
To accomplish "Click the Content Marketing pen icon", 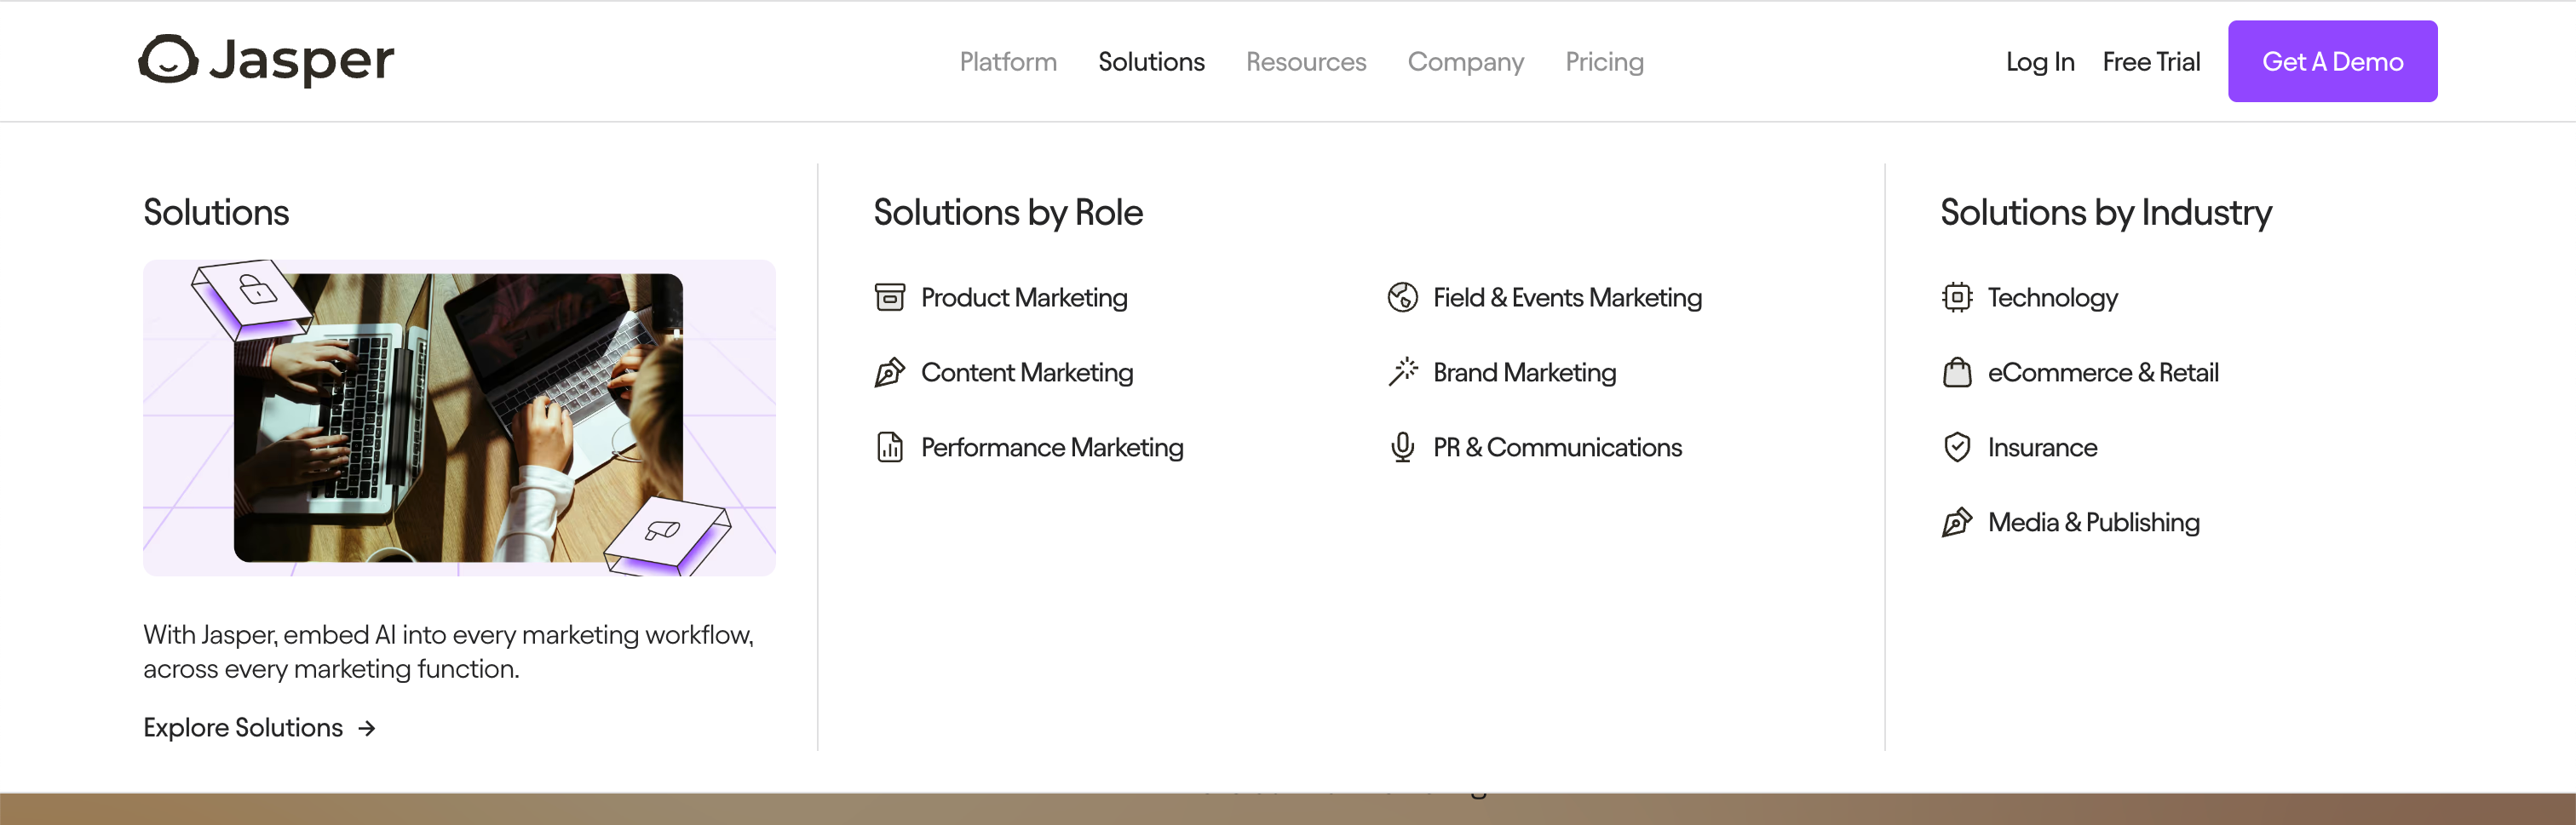I will [889, 373].
